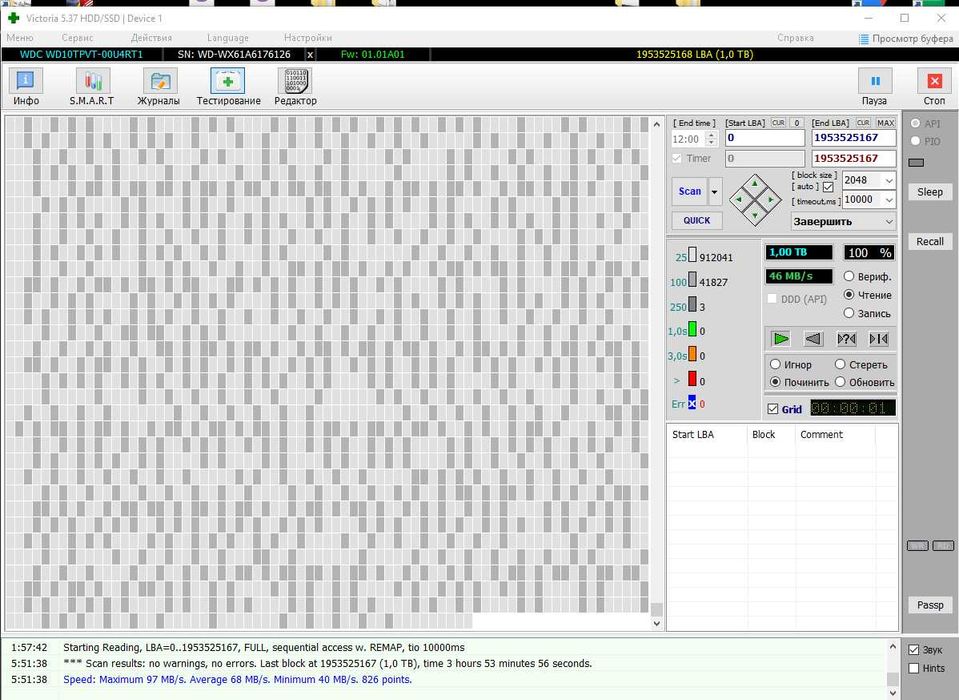Click the left arrow of the navigation diamond
This screenshot has width=959, height=700.
point(739,199)
